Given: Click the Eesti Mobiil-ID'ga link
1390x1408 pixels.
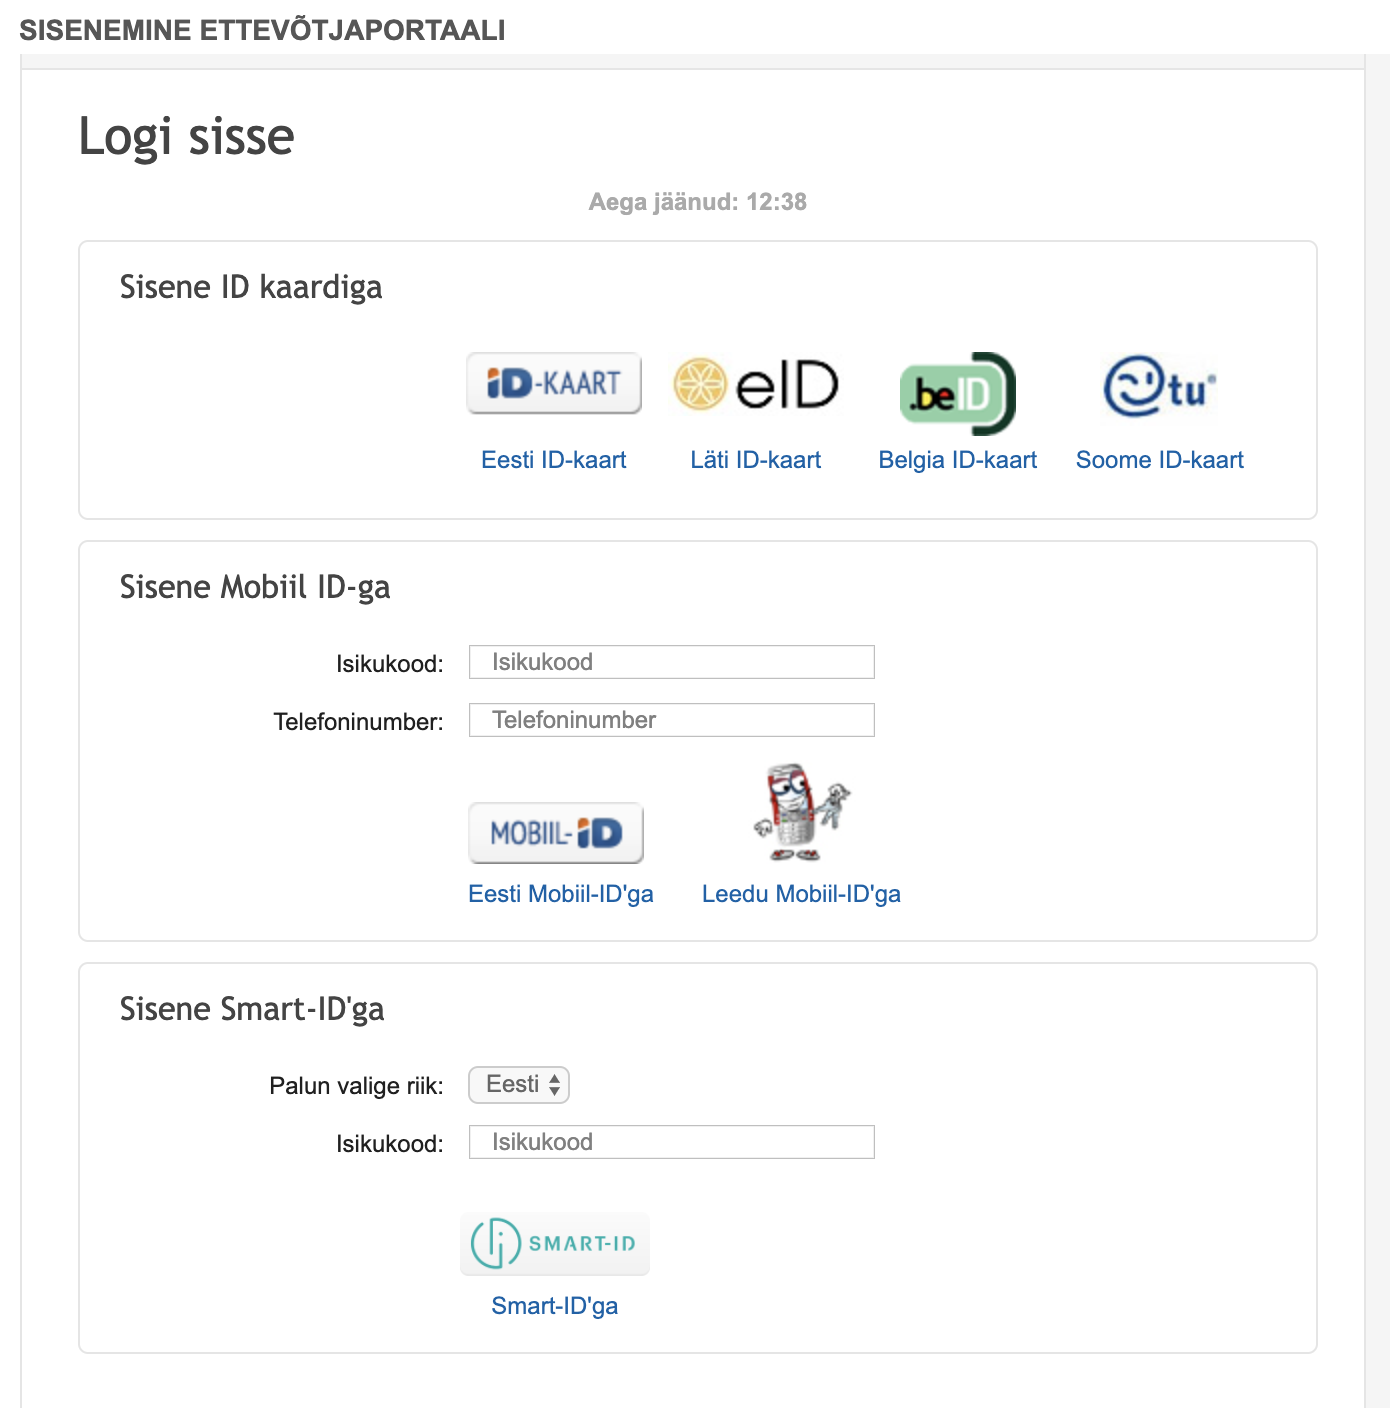Looking at the screenshot, I should pos(560,894).
